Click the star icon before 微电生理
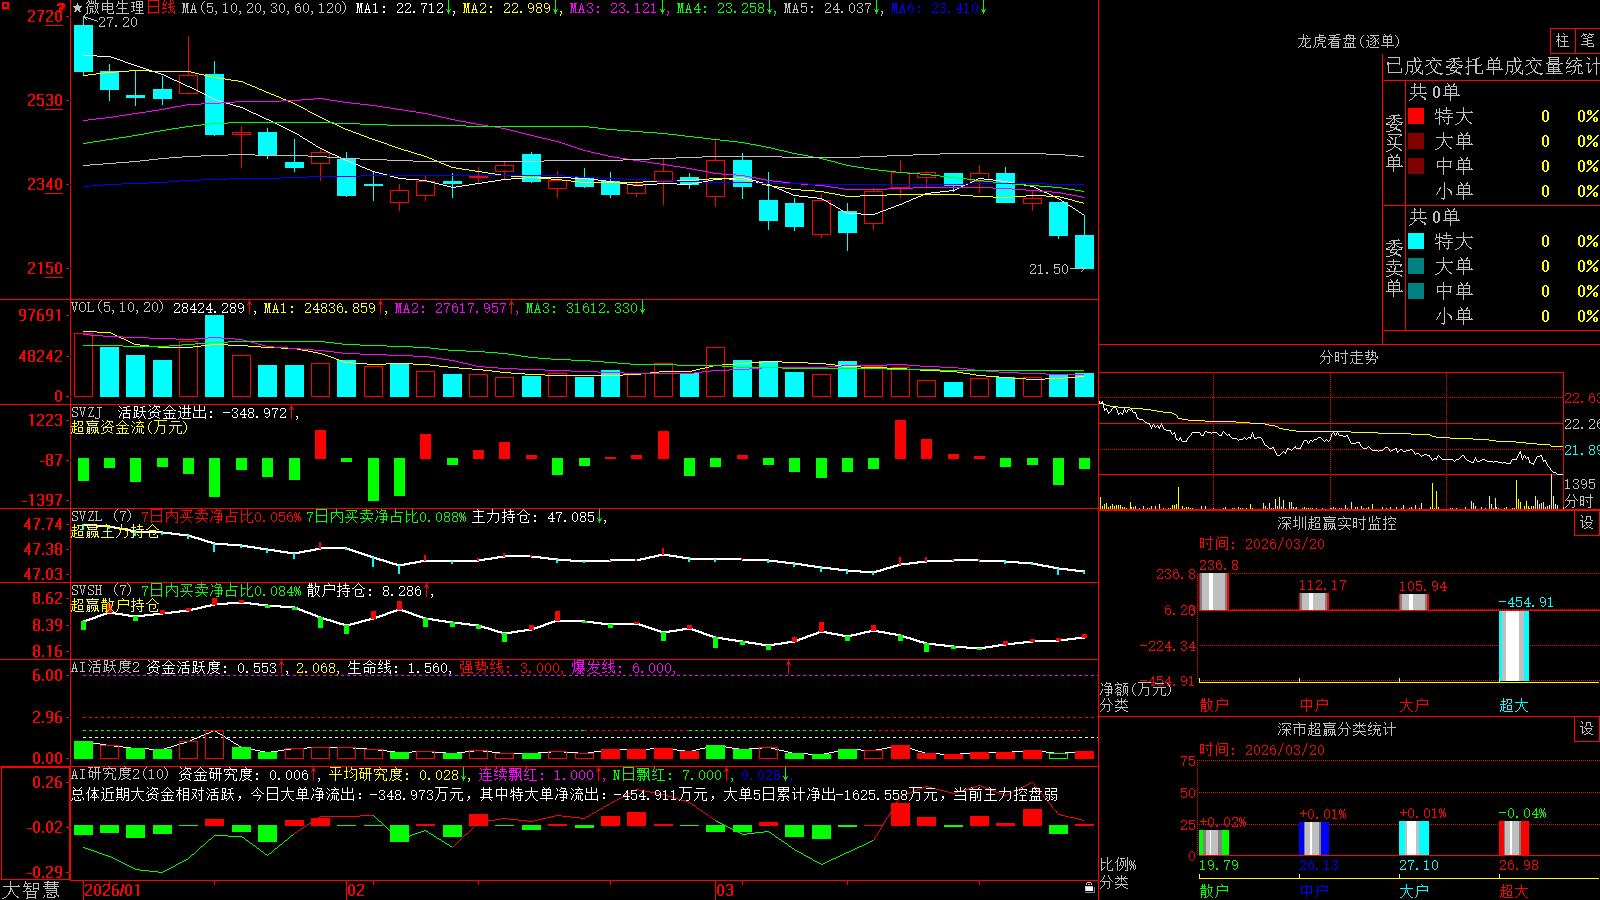The width and height of the screenshot is (1600, 900). pos(78,8)
